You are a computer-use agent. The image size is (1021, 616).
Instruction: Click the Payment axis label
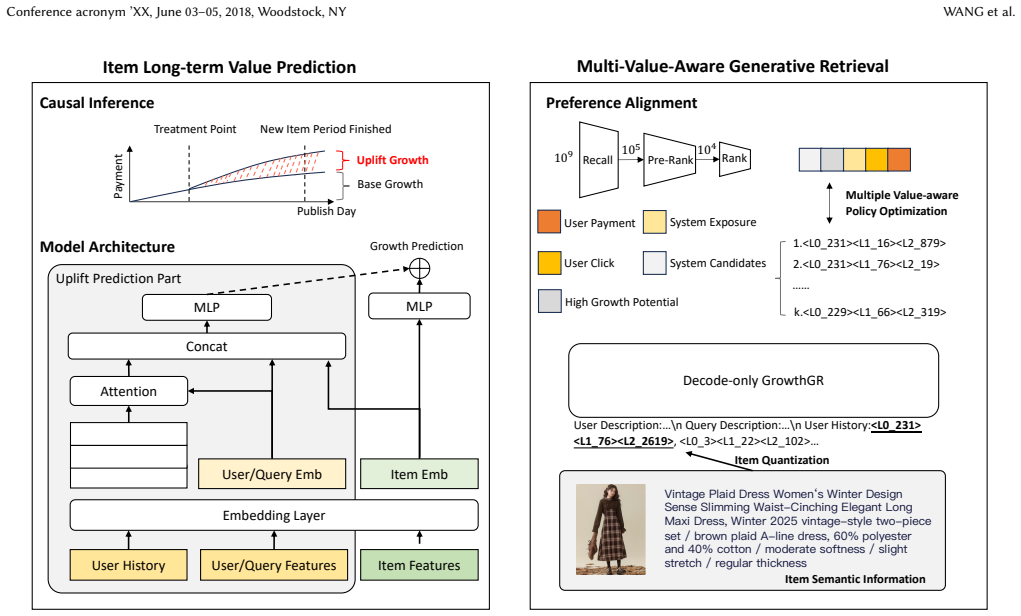pos(118,176)
